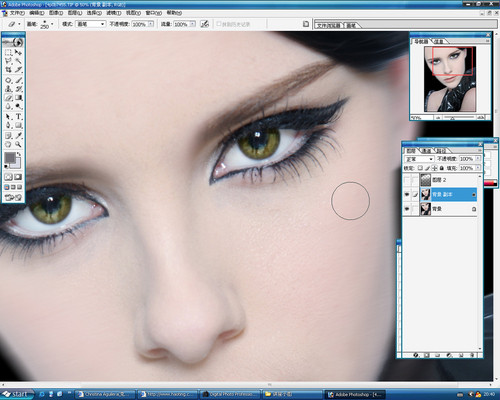The width and height of the screenshot is (500, 400).
Task: Select the Crop tool
Action: click(8, 70)
